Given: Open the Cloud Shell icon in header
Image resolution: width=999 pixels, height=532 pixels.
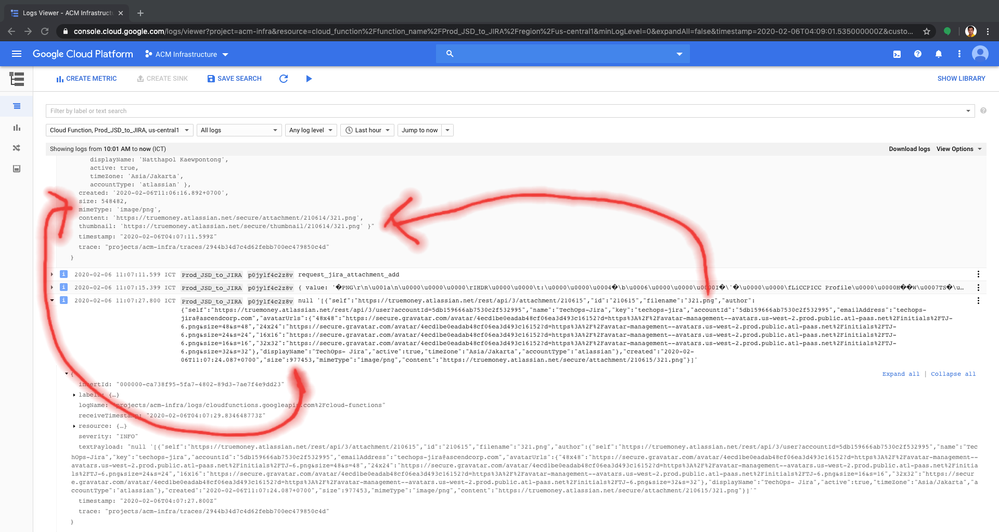Looking at the screenshot, I should click(x=896, y=54).
